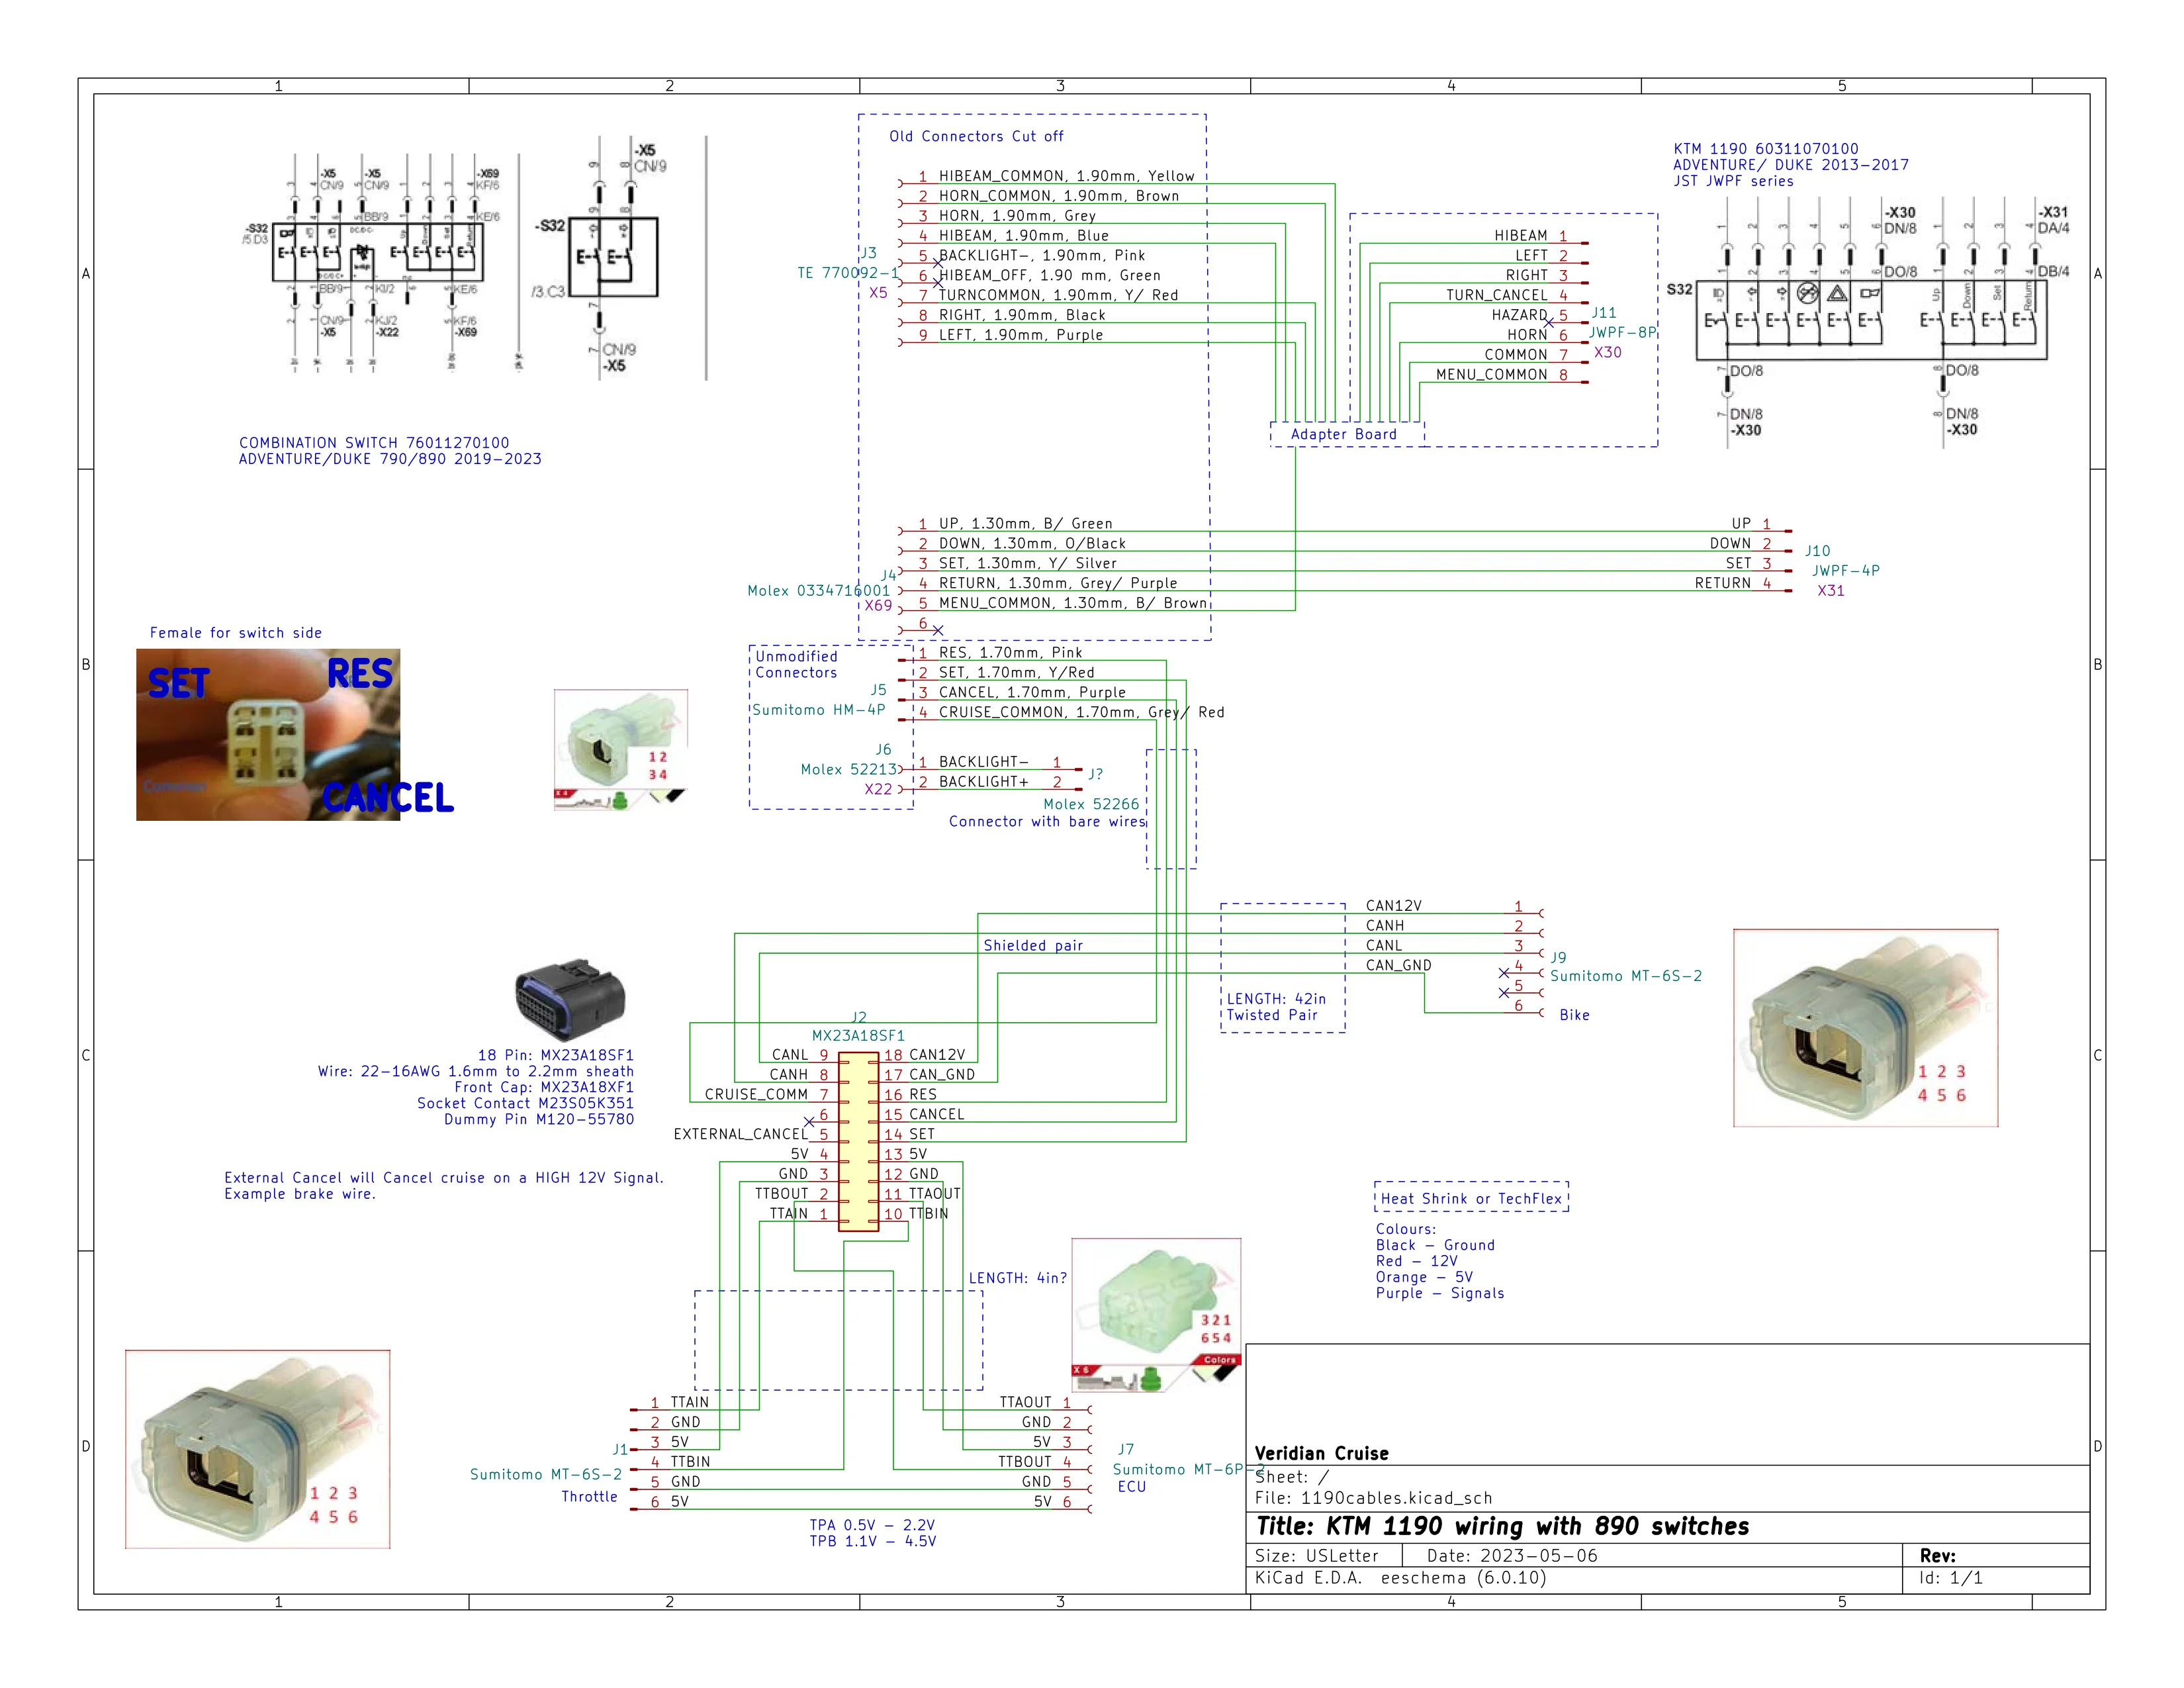Screen dimensions: 2184x1688
Task: Click 'CRUISE_COMMON, 1.70mm, Grey/ Red' label
Action: click(x=1081, y=712)
